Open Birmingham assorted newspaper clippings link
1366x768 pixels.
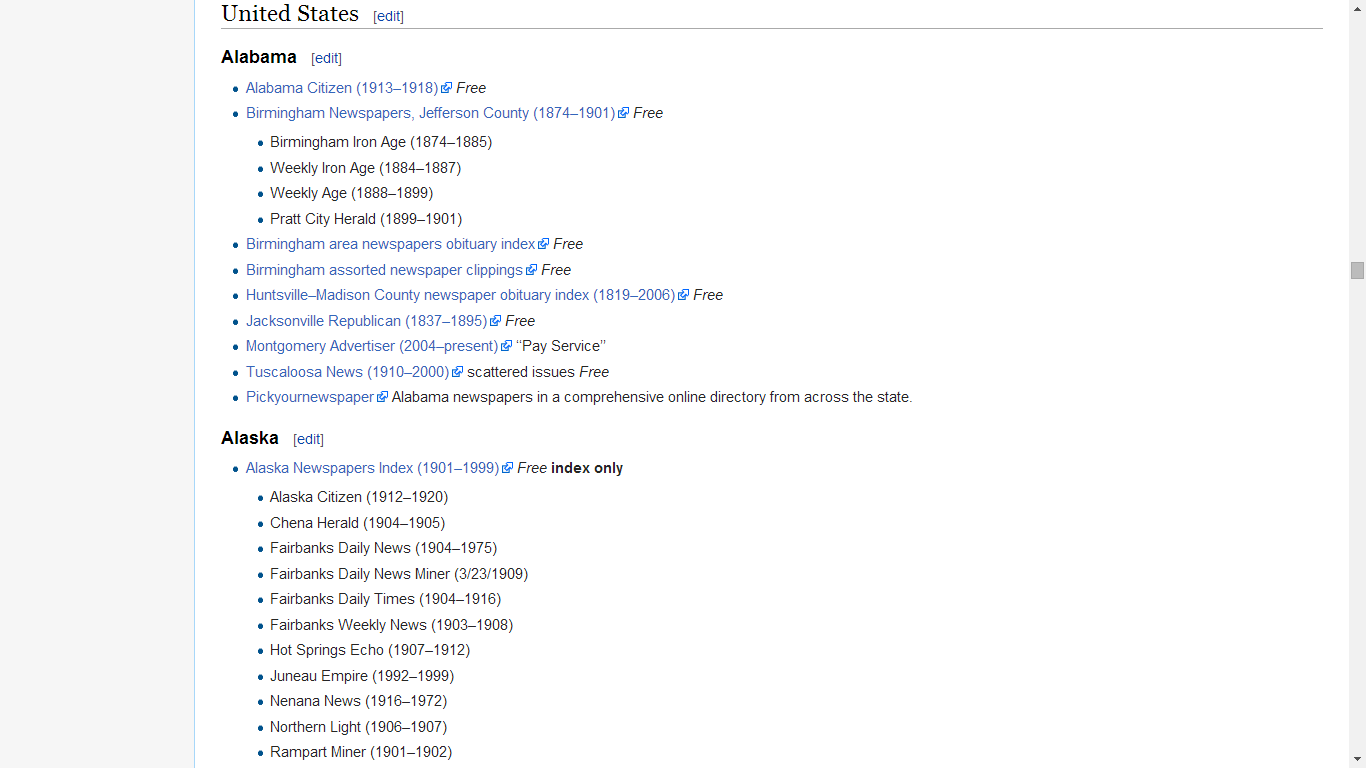coord(384,270)
